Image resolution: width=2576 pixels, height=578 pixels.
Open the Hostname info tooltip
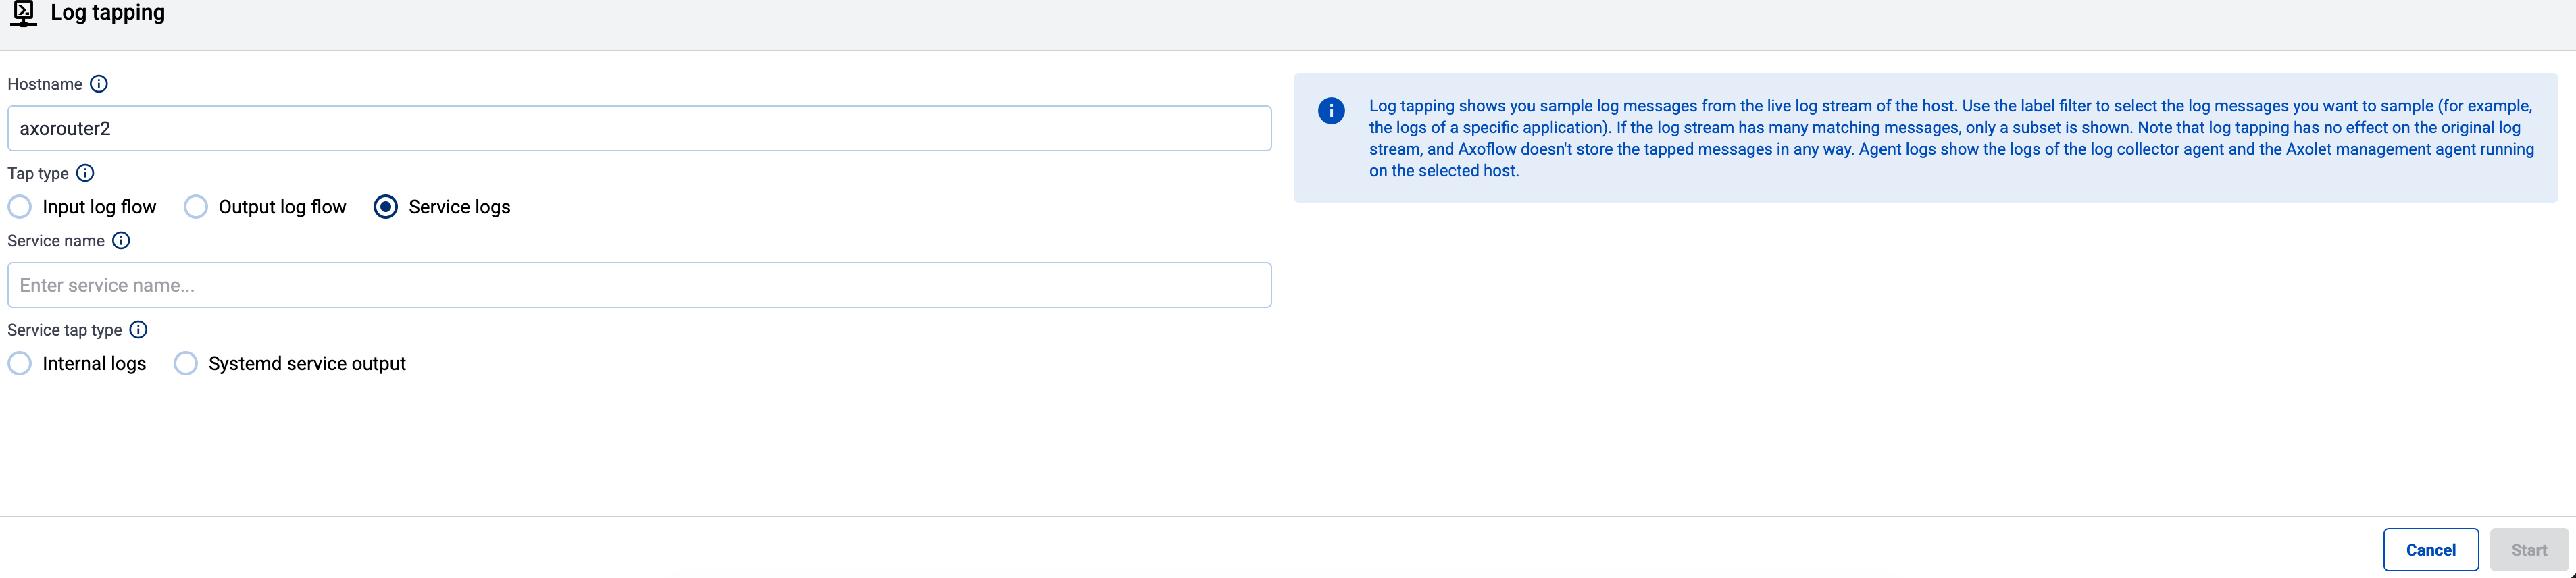(99, 84)
